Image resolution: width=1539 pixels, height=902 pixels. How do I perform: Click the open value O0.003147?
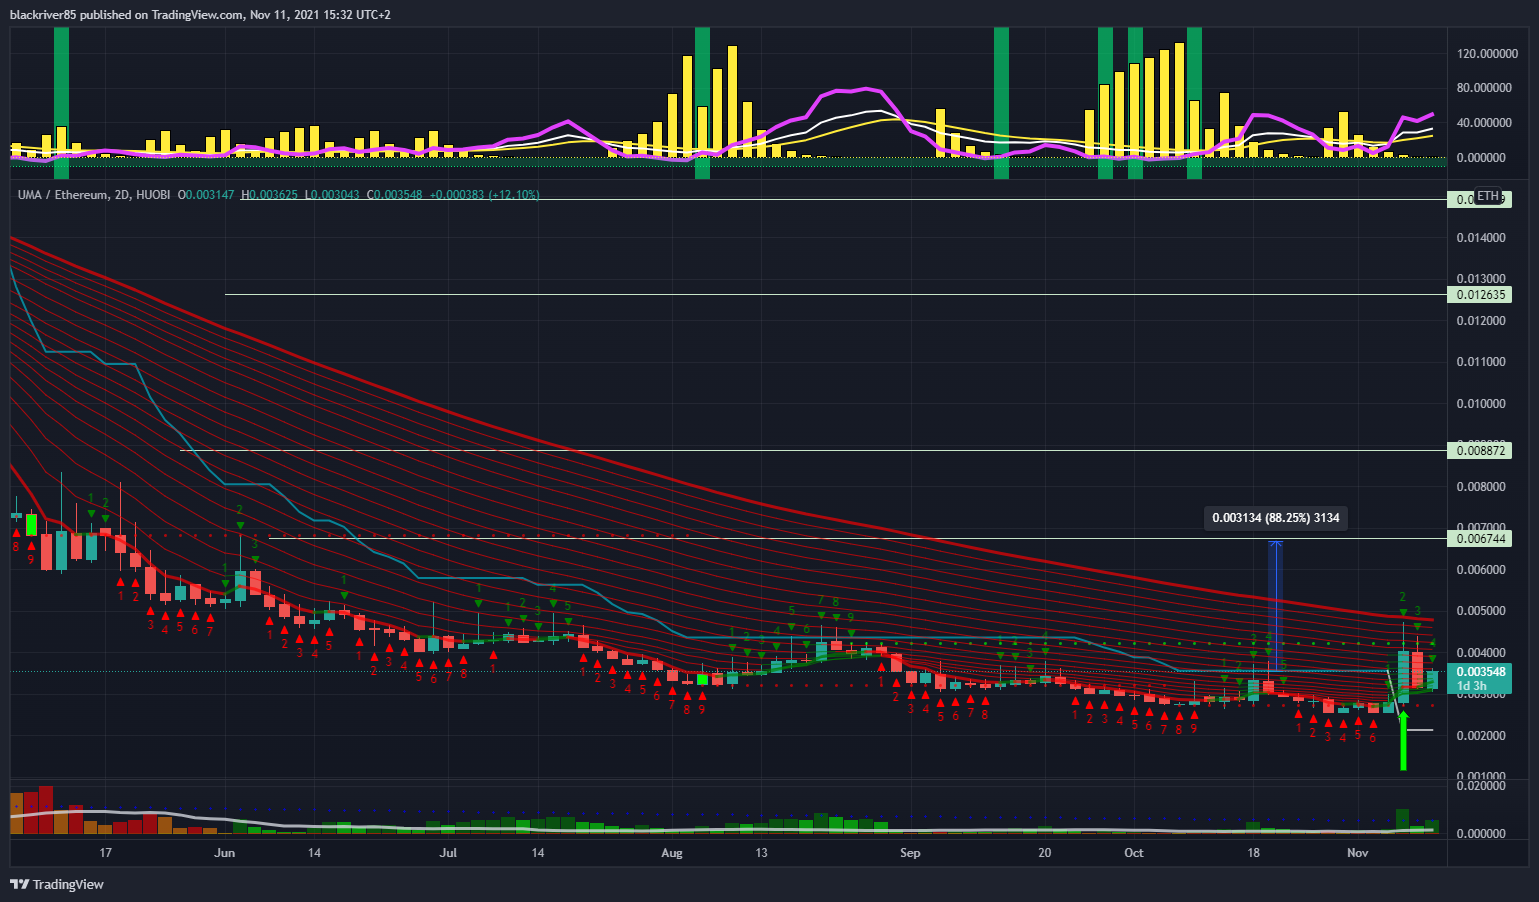(x=206, y=195)
